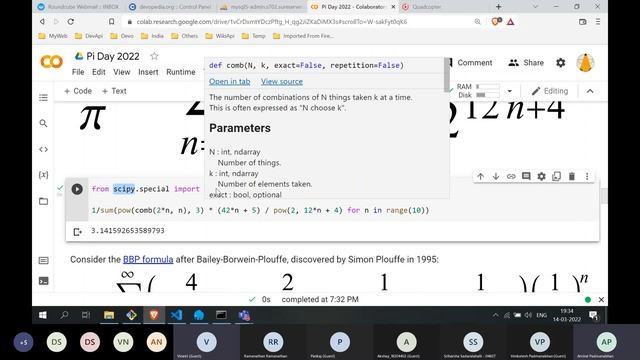
Task: Close the status bar with X
Action: pyautogui.click(x=601, y=300)
